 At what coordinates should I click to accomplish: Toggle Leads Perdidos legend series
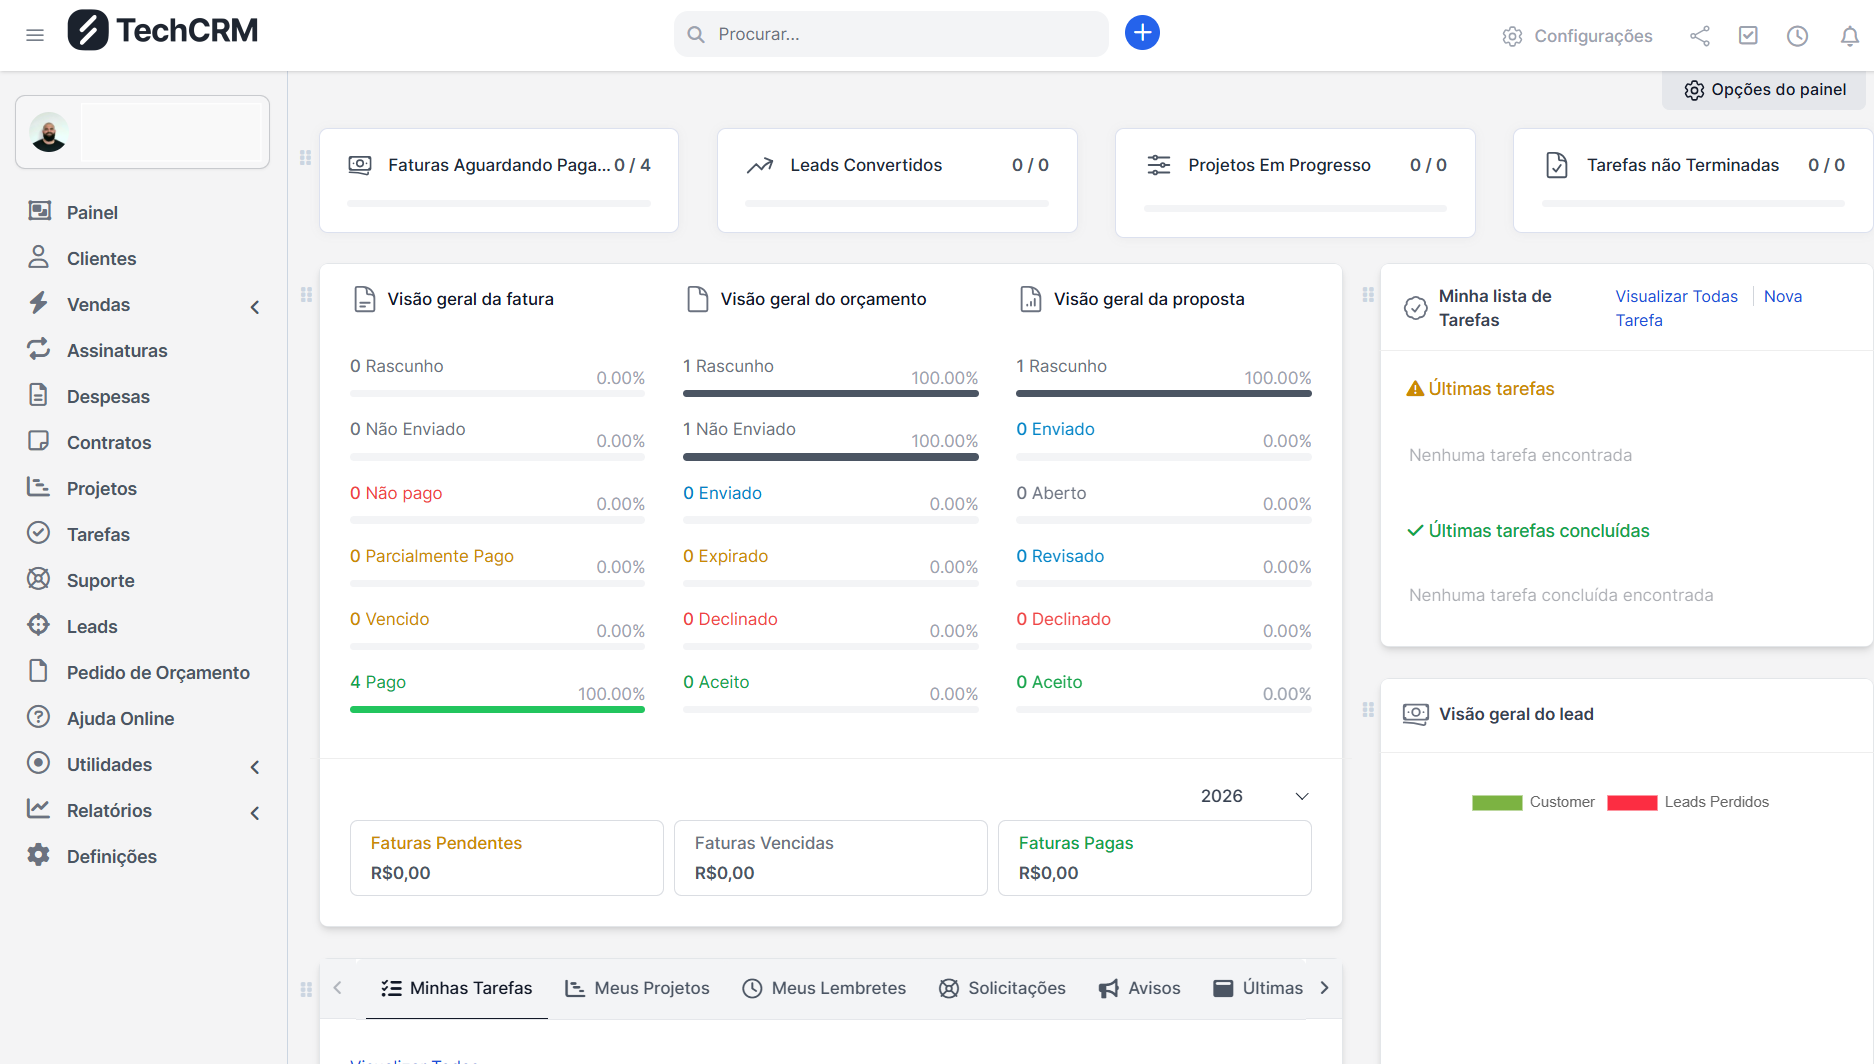(1687, 802)
